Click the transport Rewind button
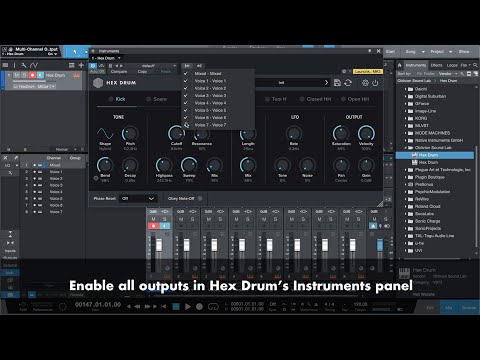The height and width of the screenshot is (360, 480). tap(137, 306)
